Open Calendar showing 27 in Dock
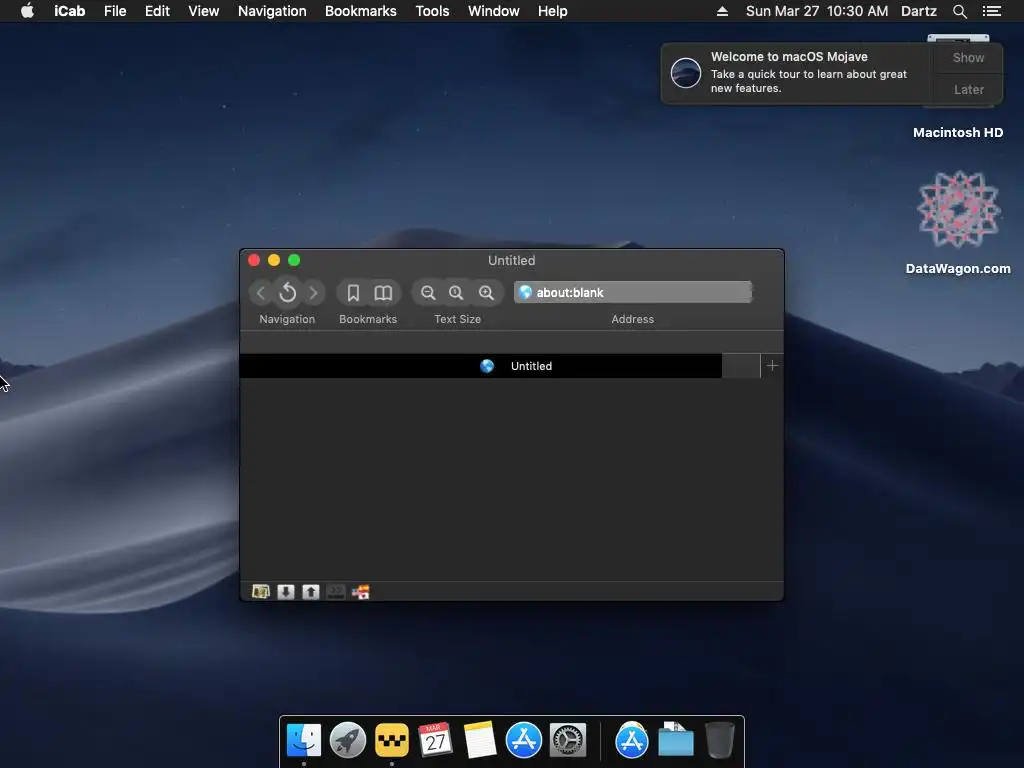This screenshot has height=768, width=1024. 435,740
